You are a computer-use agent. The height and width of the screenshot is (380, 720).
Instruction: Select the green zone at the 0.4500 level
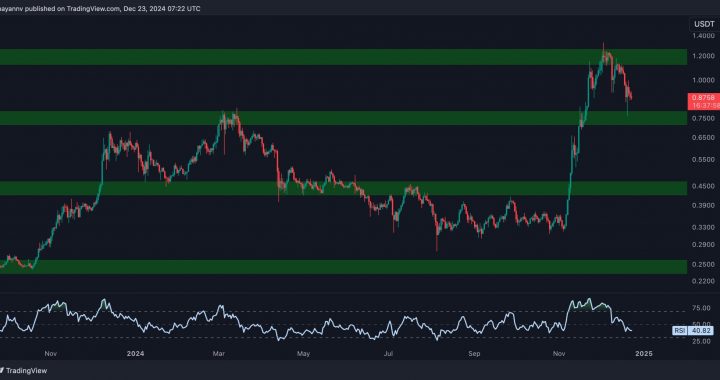tap(343, 188)
